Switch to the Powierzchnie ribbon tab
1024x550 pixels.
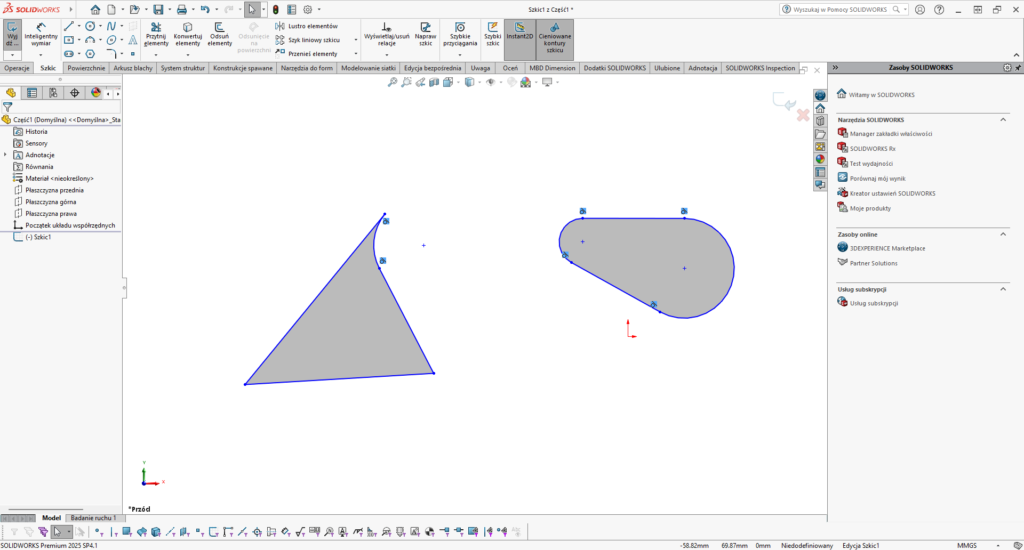point(86,68)
